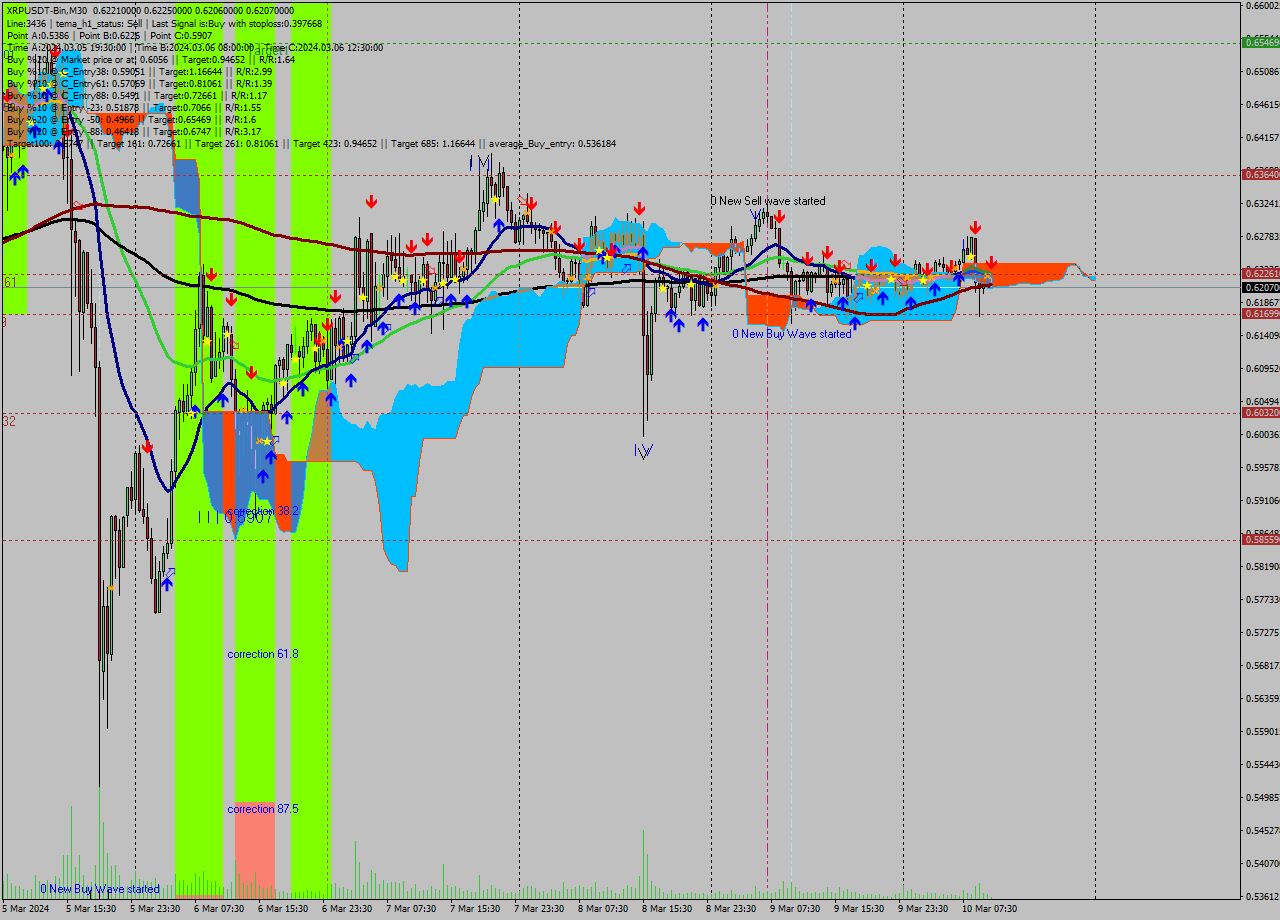1280x920 pixels.
Task: Click the '5 Mar 2024' date label
Action: click(25, 909)
